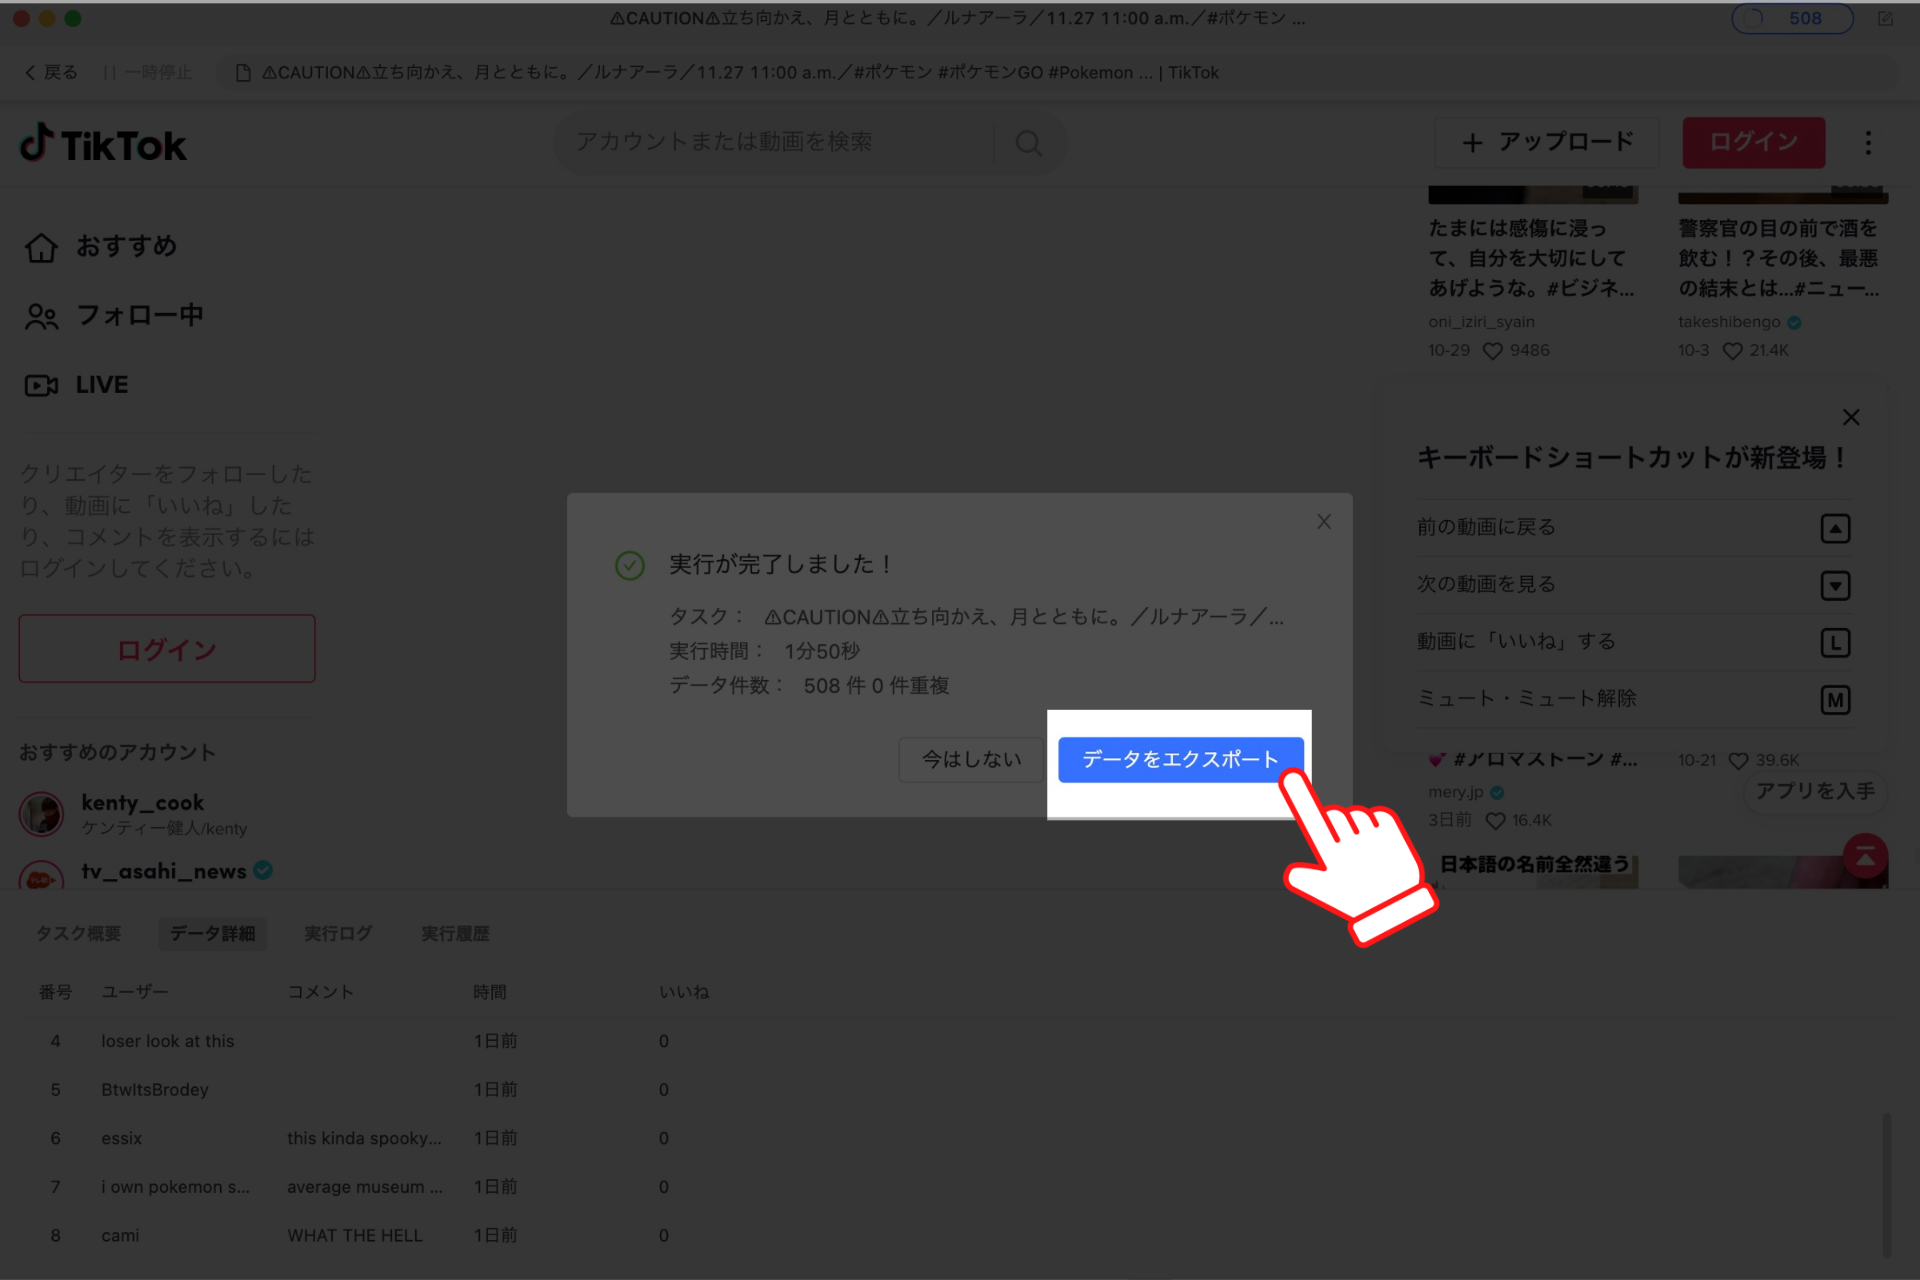Click the 戻る back button
This screenshot has height=1280, width=1920.
click(51, 72)
